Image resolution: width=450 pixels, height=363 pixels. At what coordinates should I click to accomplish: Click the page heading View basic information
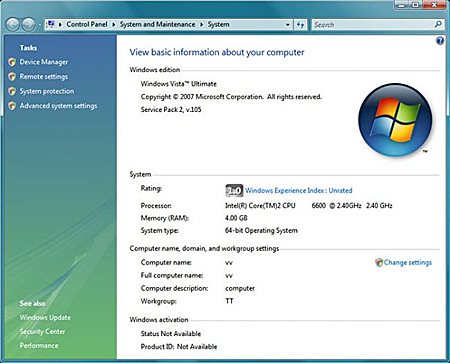pyautogui.click(x=217, y=52)
